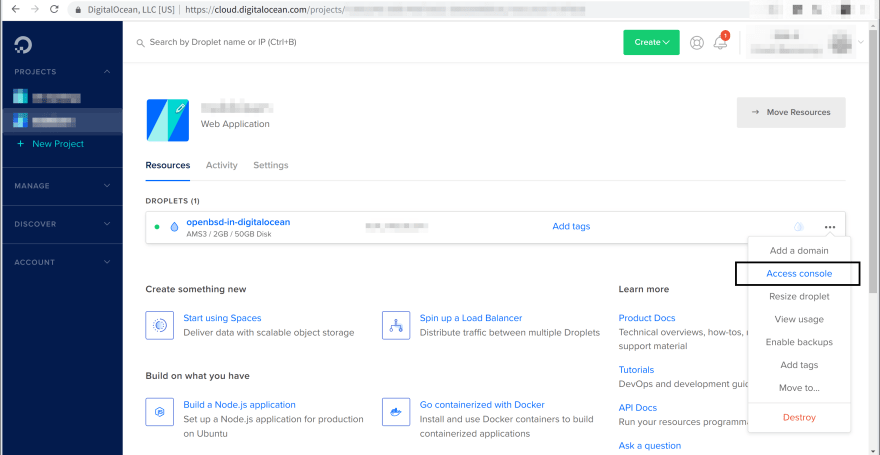
Task: Click the AMS3 / 2GB / 50GB Disk text
Action: pyautogui.click(x=229, y=234)
